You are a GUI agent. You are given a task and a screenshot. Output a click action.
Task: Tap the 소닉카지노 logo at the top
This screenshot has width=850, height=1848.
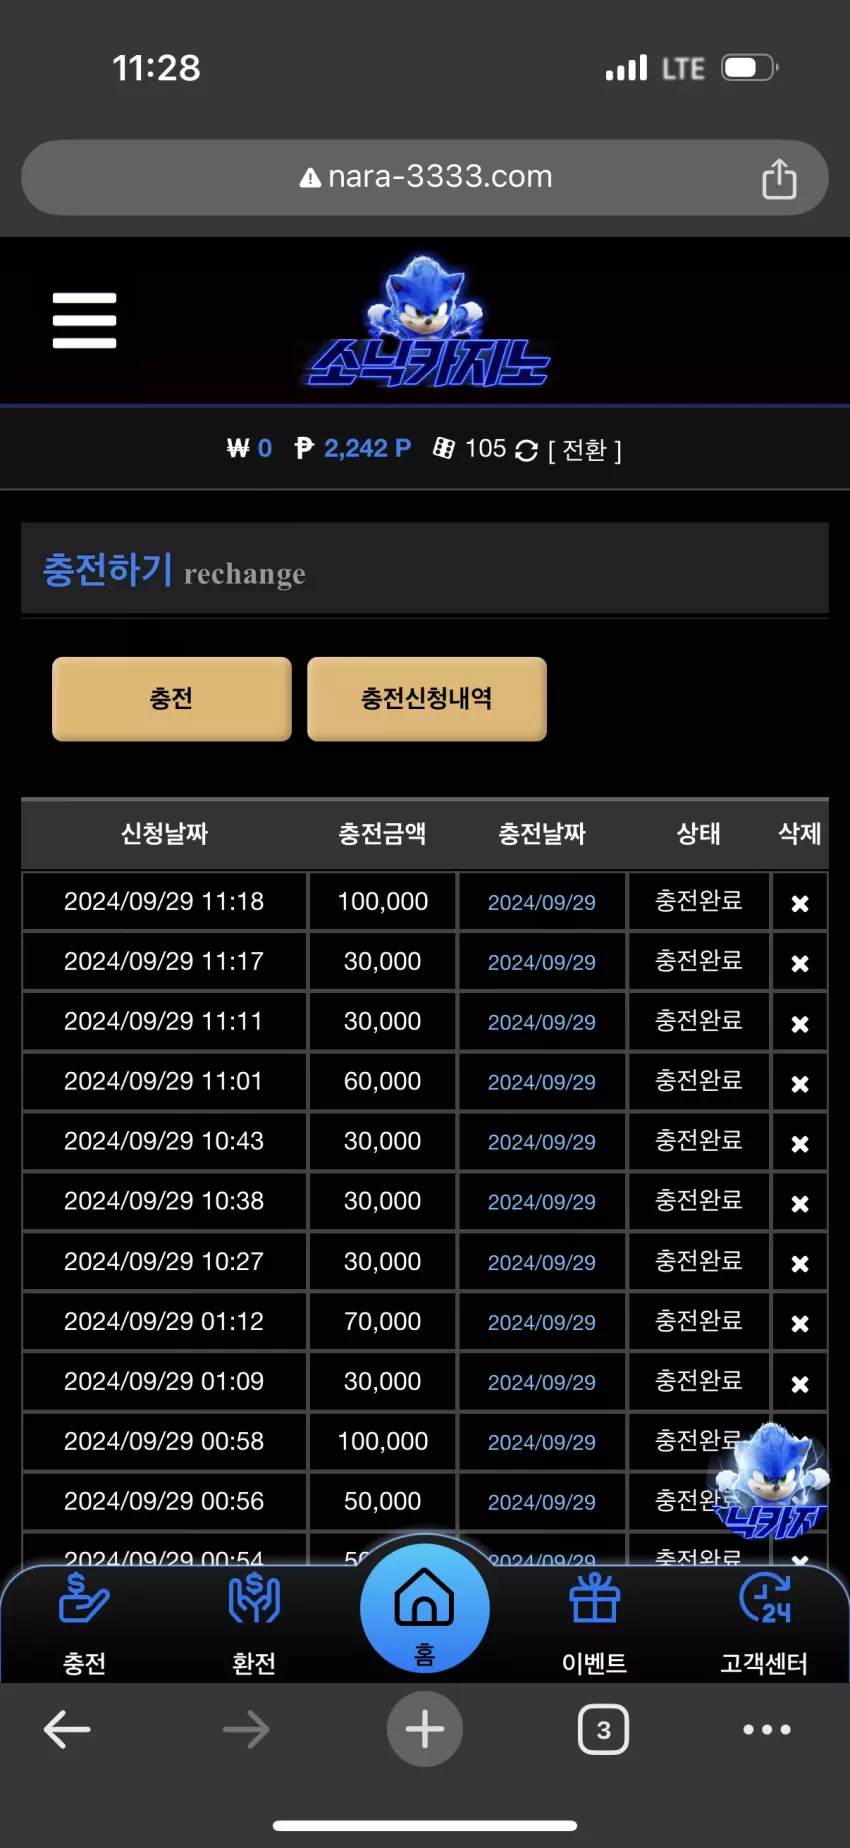(x=428, y=322)
